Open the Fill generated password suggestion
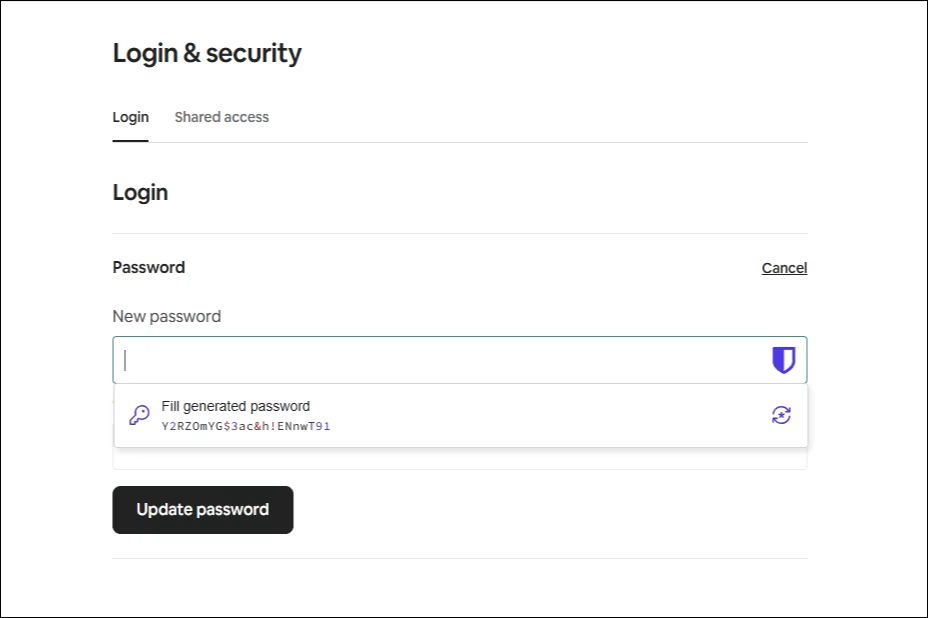Screen dimensions: 928x618 [x=236, y=406]
